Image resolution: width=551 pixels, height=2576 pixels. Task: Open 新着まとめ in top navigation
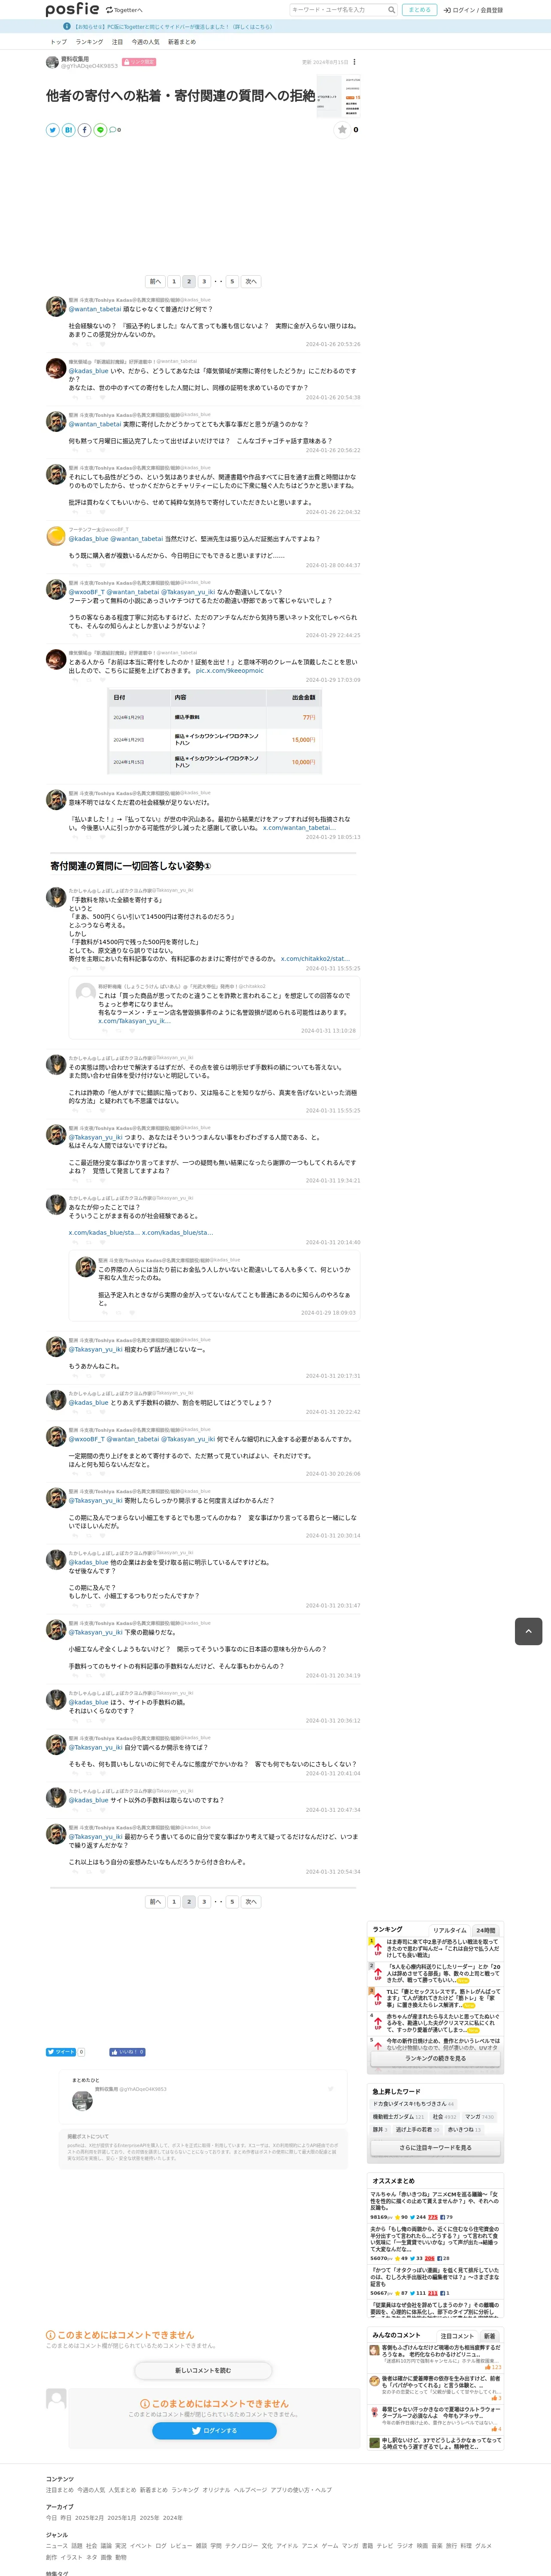(182, 42)
